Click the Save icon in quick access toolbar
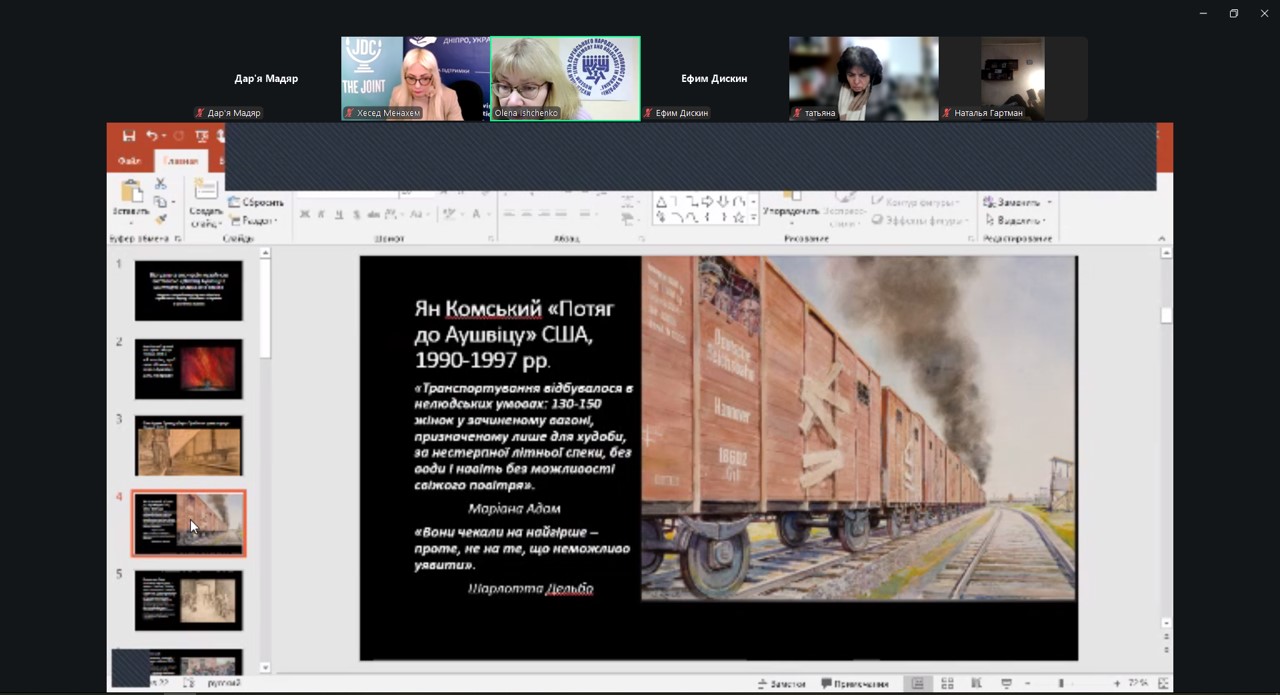The image size is (1280, 695). [x=129, y=136]
